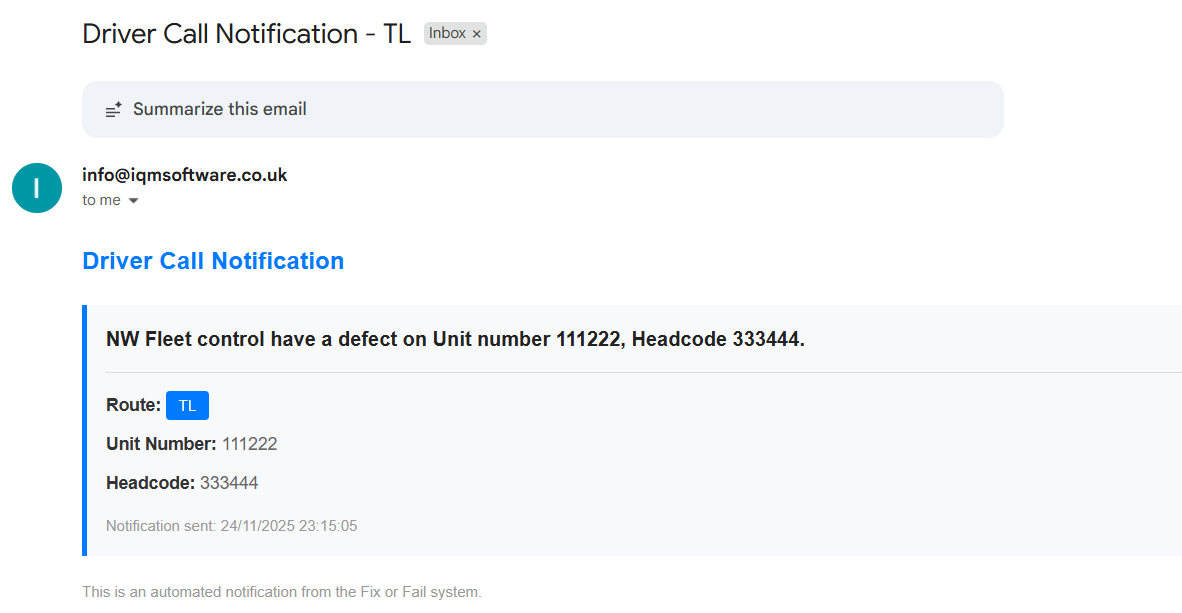Image resolution: width=1182 pixels, height=613 pixels.
Task: Click the "Route:" field label
Action: click(x=133, y=405)
